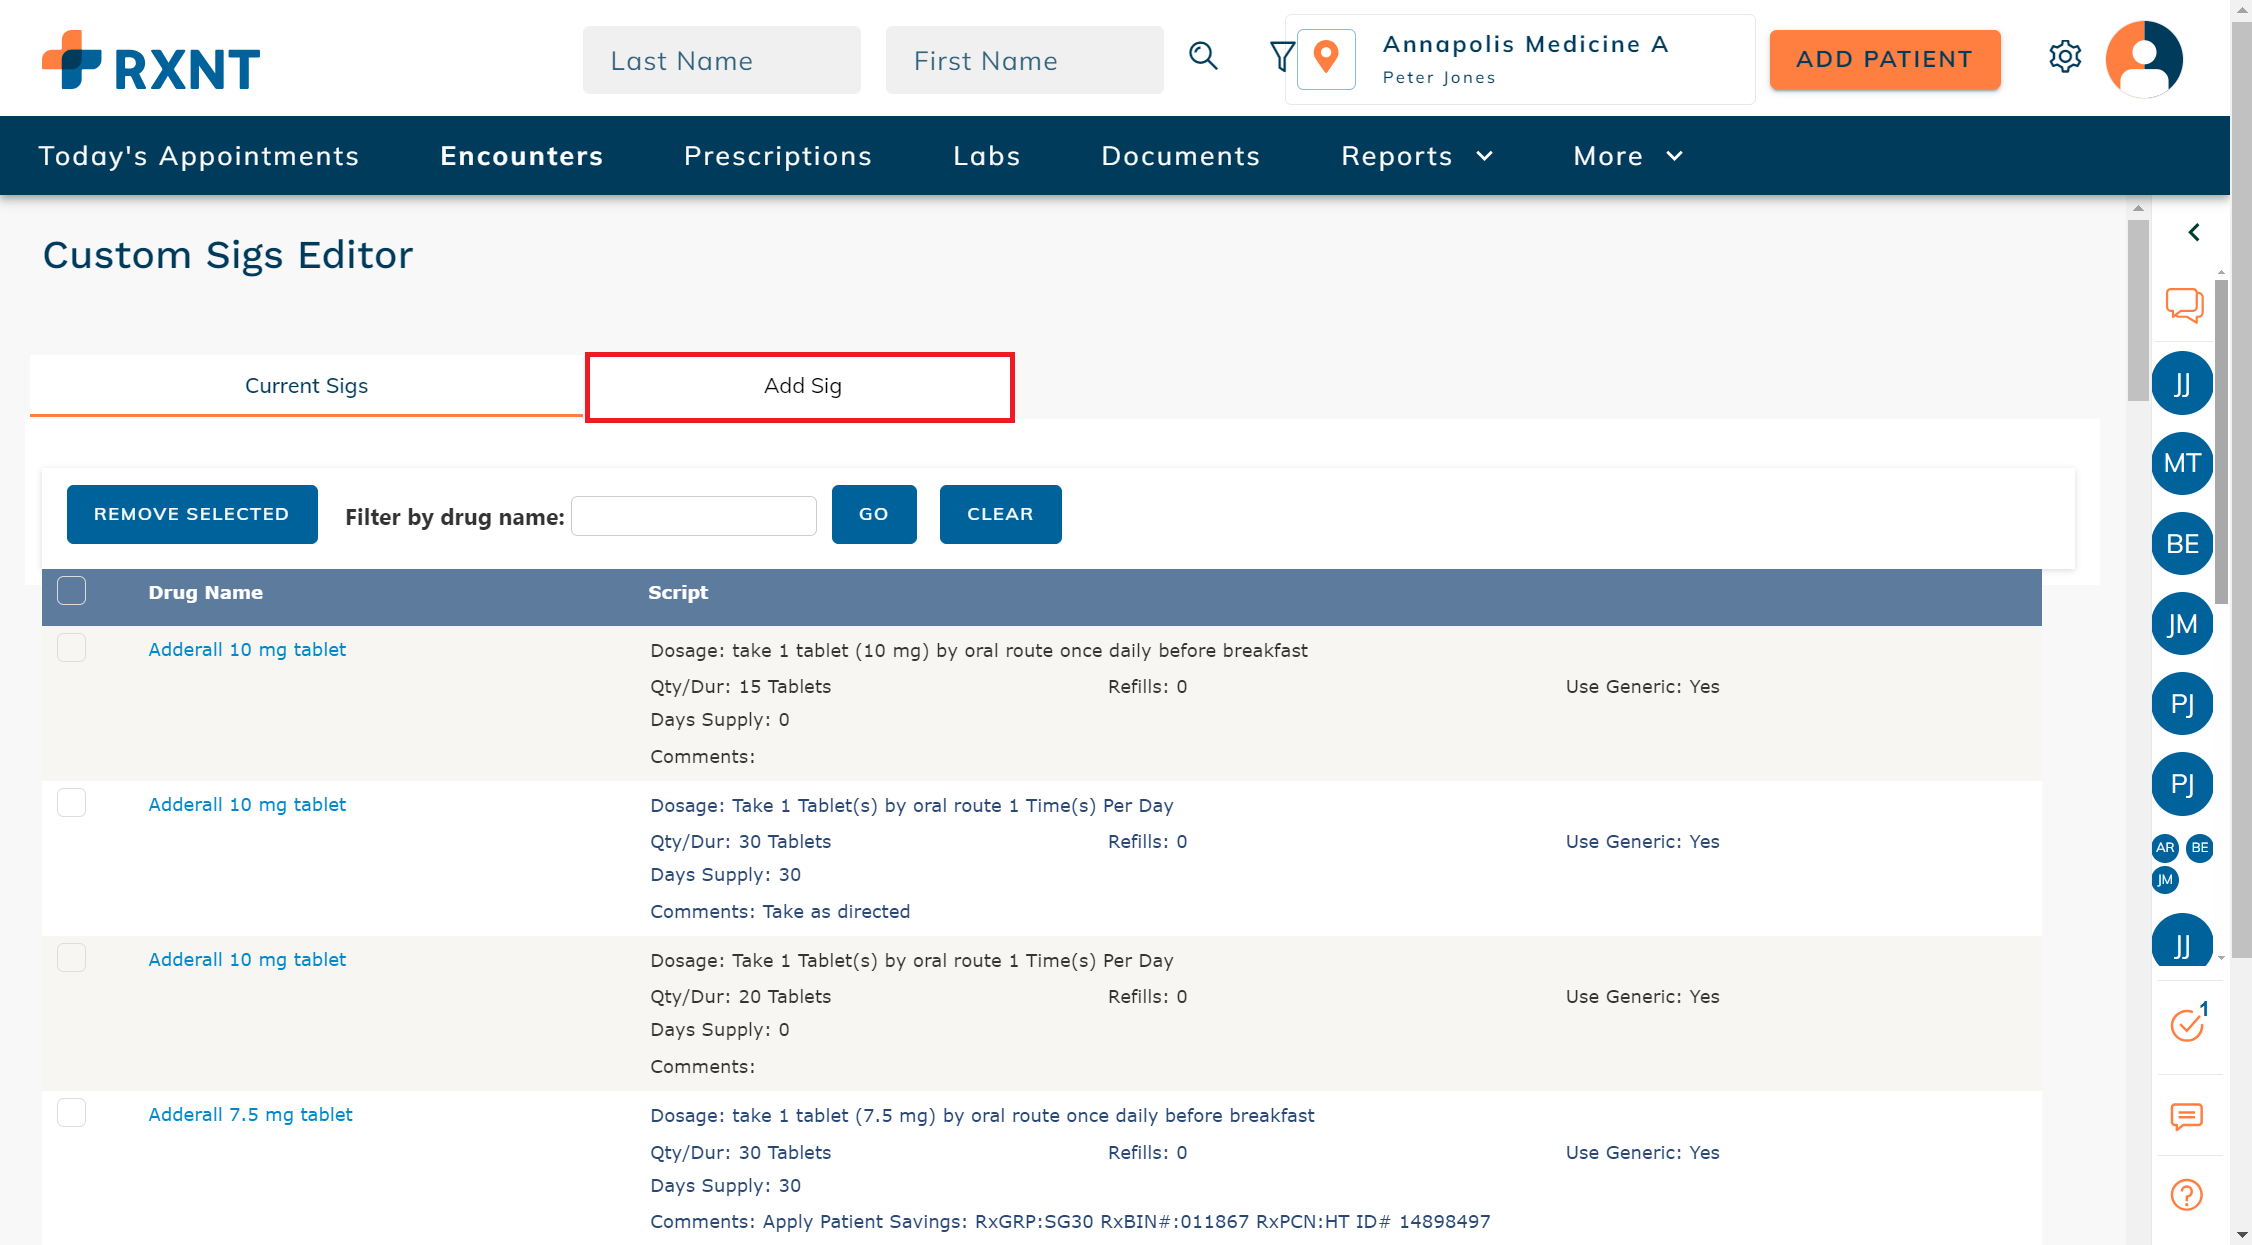Select the small JM avatar

coord(2165,880)
